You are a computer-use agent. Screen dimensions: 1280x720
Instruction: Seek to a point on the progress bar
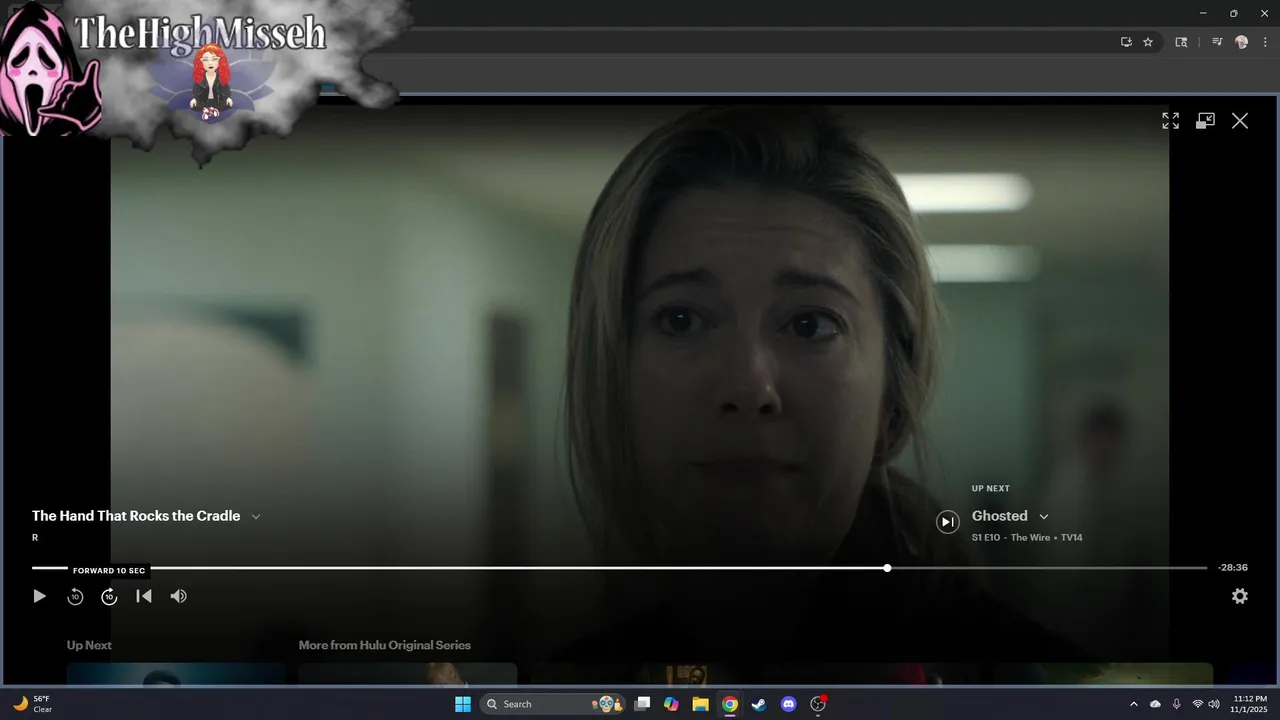tap(620, 568)
